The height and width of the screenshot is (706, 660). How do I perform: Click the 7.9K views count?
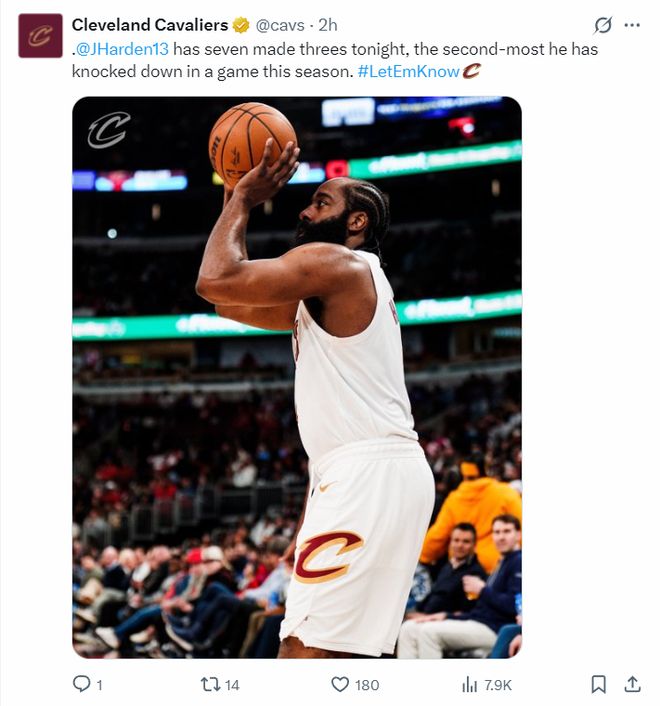click(498, 685)
